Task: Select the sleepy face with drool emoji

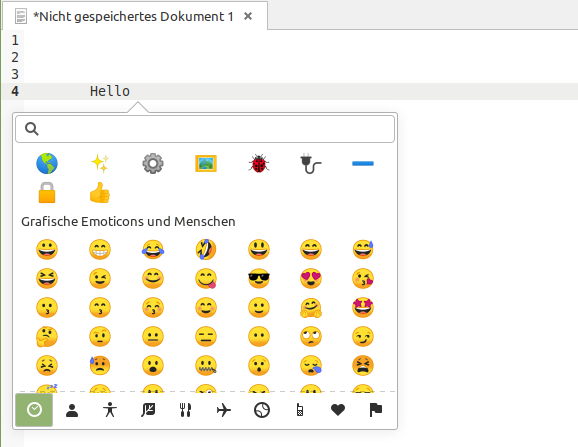Action: coord(311,366)
